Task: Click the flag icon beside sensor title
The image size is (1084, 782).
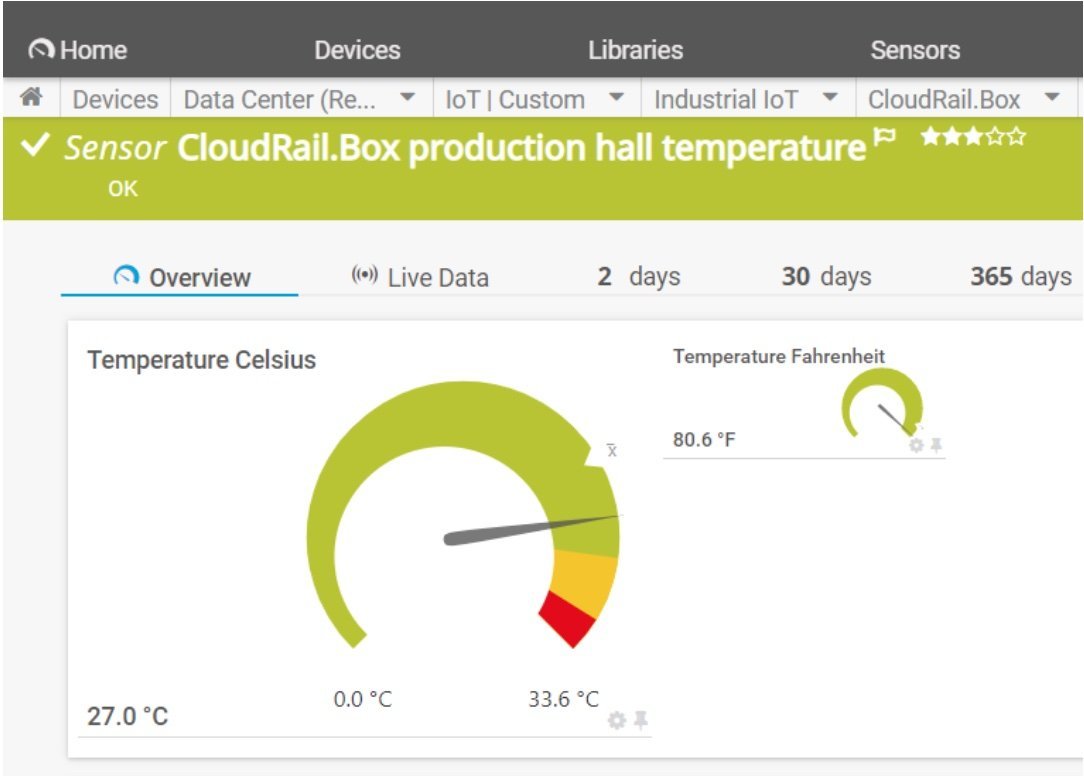Action: pyautogui.click(x=885, y=137)
